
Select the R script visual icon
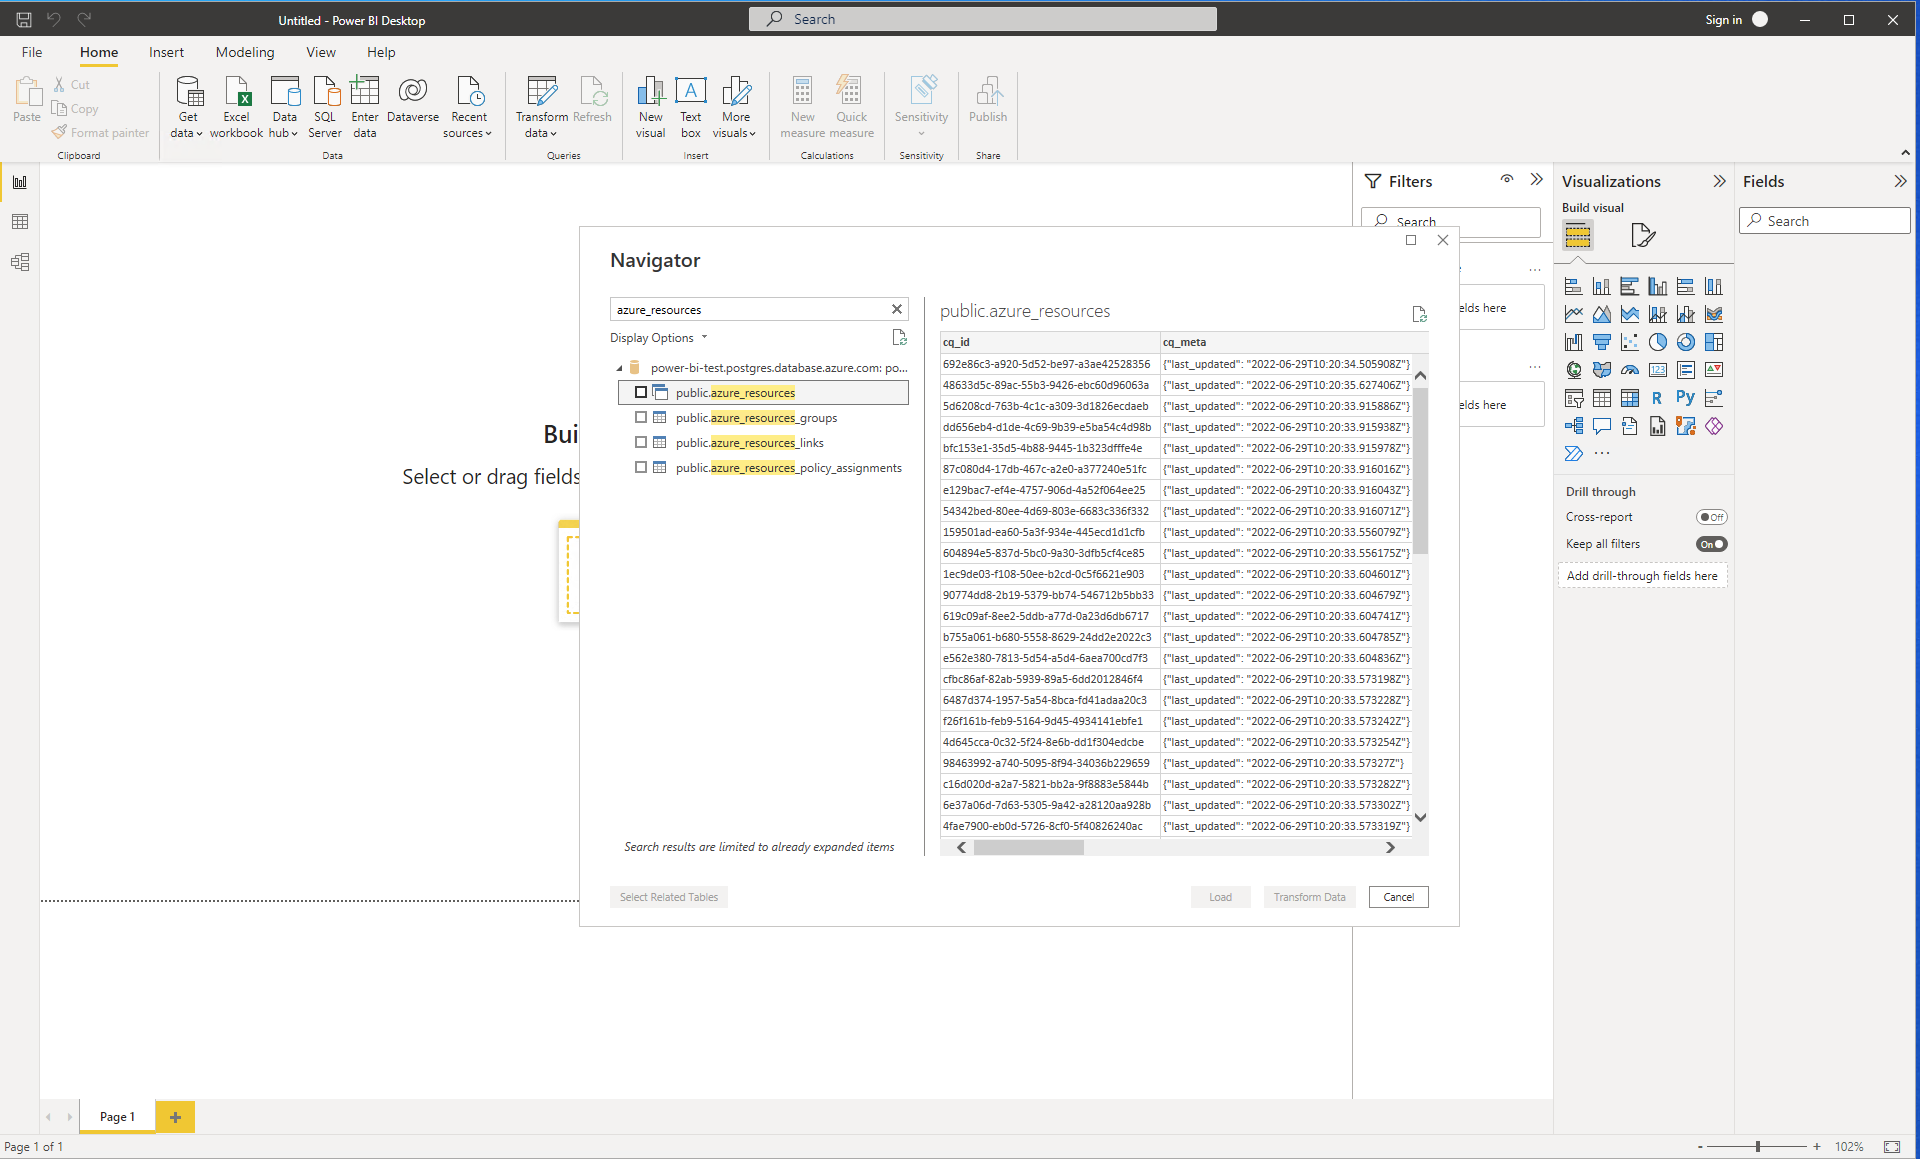coord(1657,398)
